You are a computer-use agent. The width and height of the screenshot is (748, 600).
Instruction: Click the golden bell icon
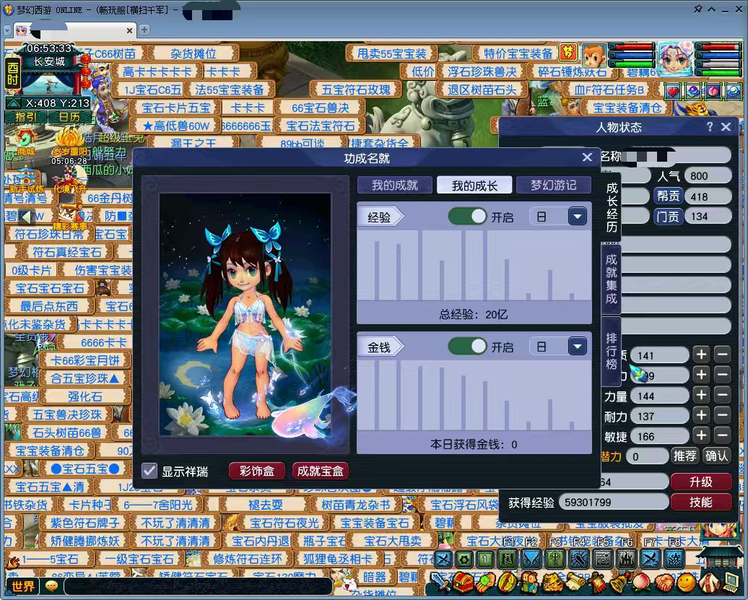pyautogui.click(x=619, y=582)
